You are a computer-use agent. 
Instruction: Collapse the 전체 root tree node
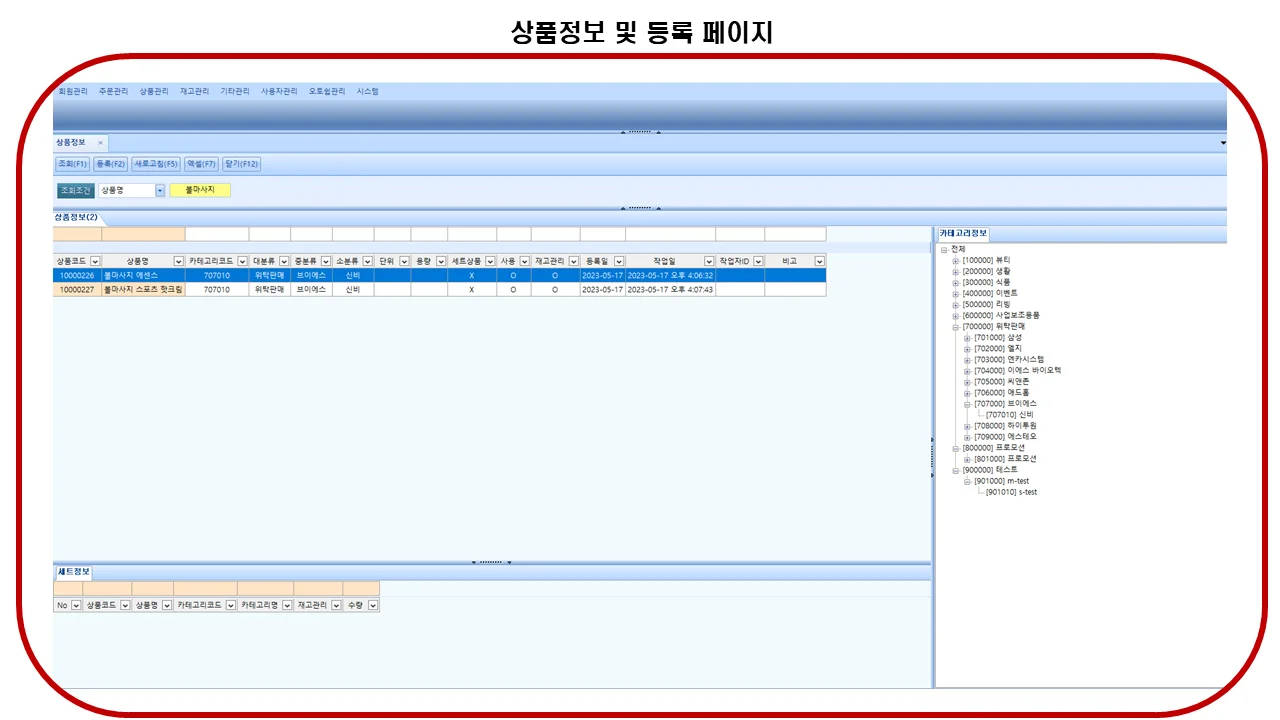pos(943,249)
